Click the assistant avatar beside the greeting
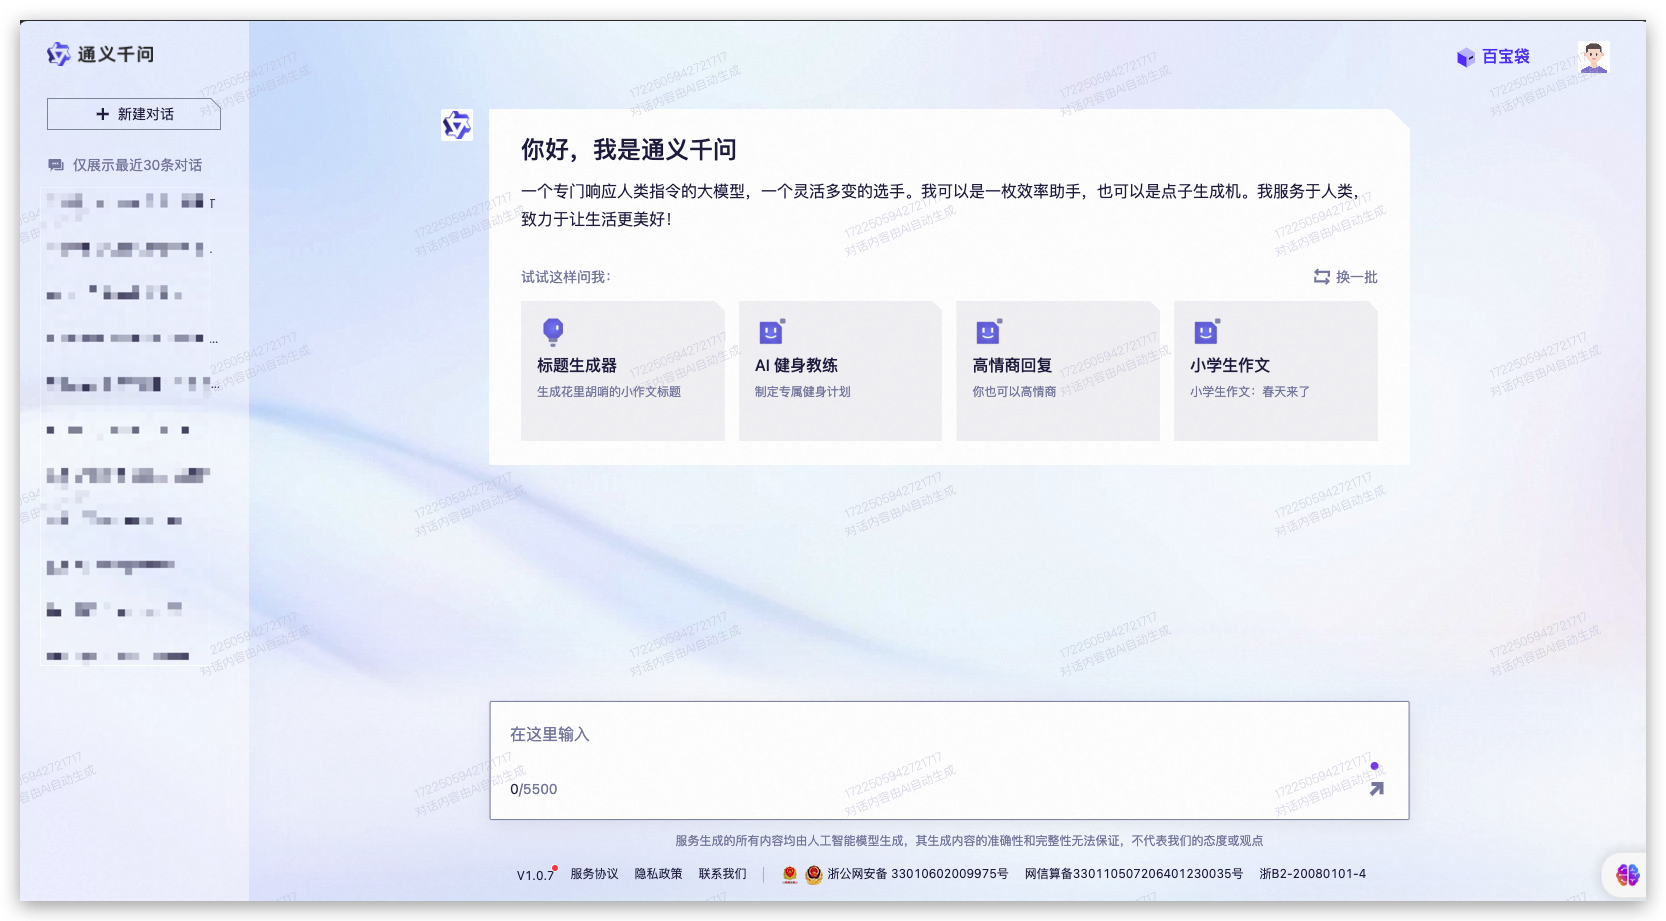The width and height of the screenshot is (1666, 921). click(457, 125)
